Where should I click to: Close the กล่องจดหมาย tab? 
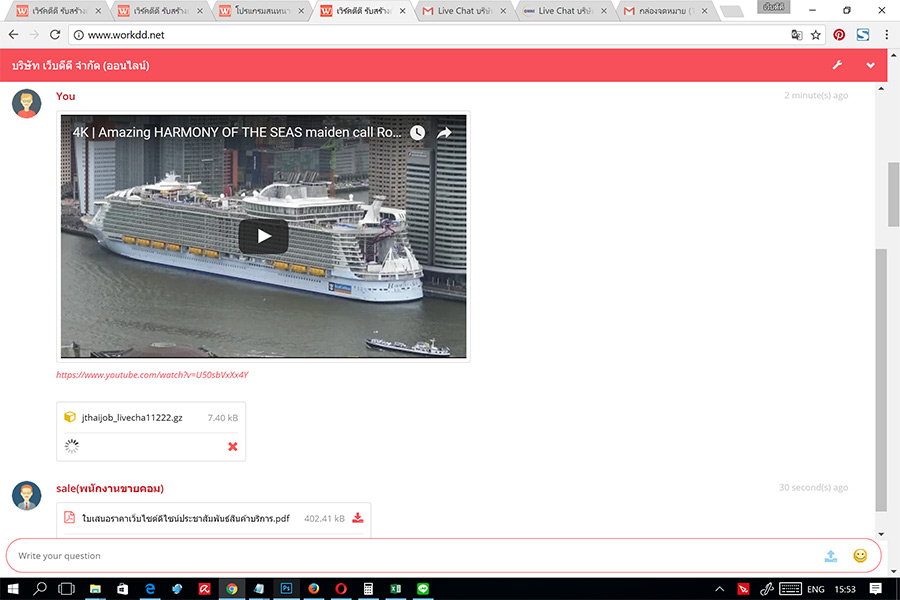click(704, 11)
